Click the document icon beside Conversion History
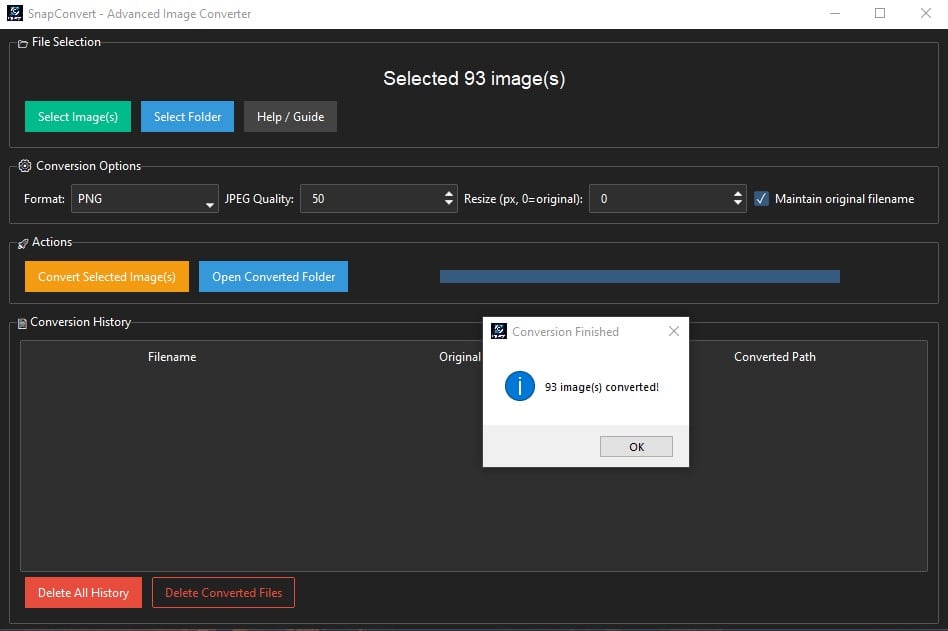The height and width of the screenshot is (631, 948). (22, 323)
